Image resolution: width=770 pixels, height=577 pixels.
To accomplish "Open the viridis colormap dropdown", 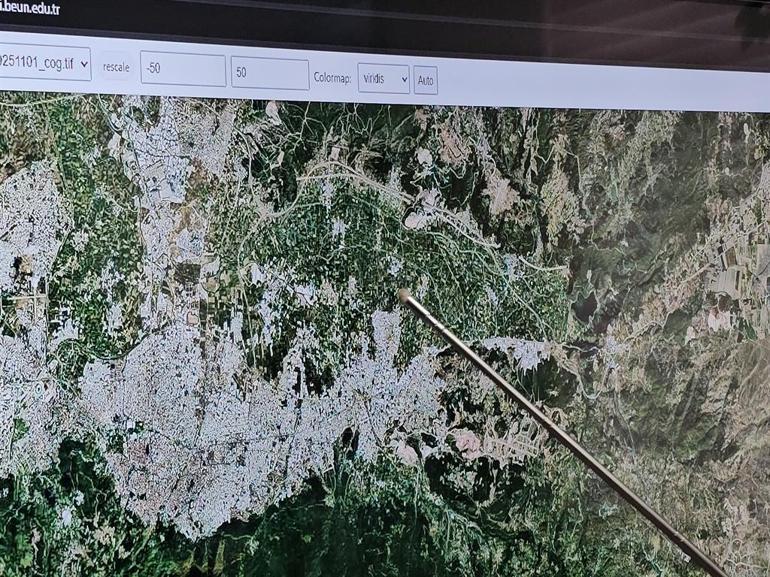I will click(383, 79).
